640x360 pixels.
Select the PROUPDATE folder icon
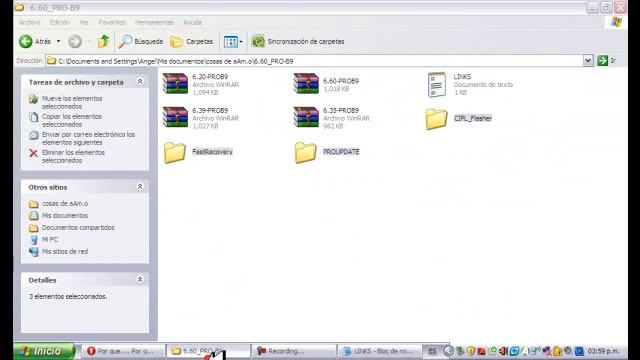(306, 152)
